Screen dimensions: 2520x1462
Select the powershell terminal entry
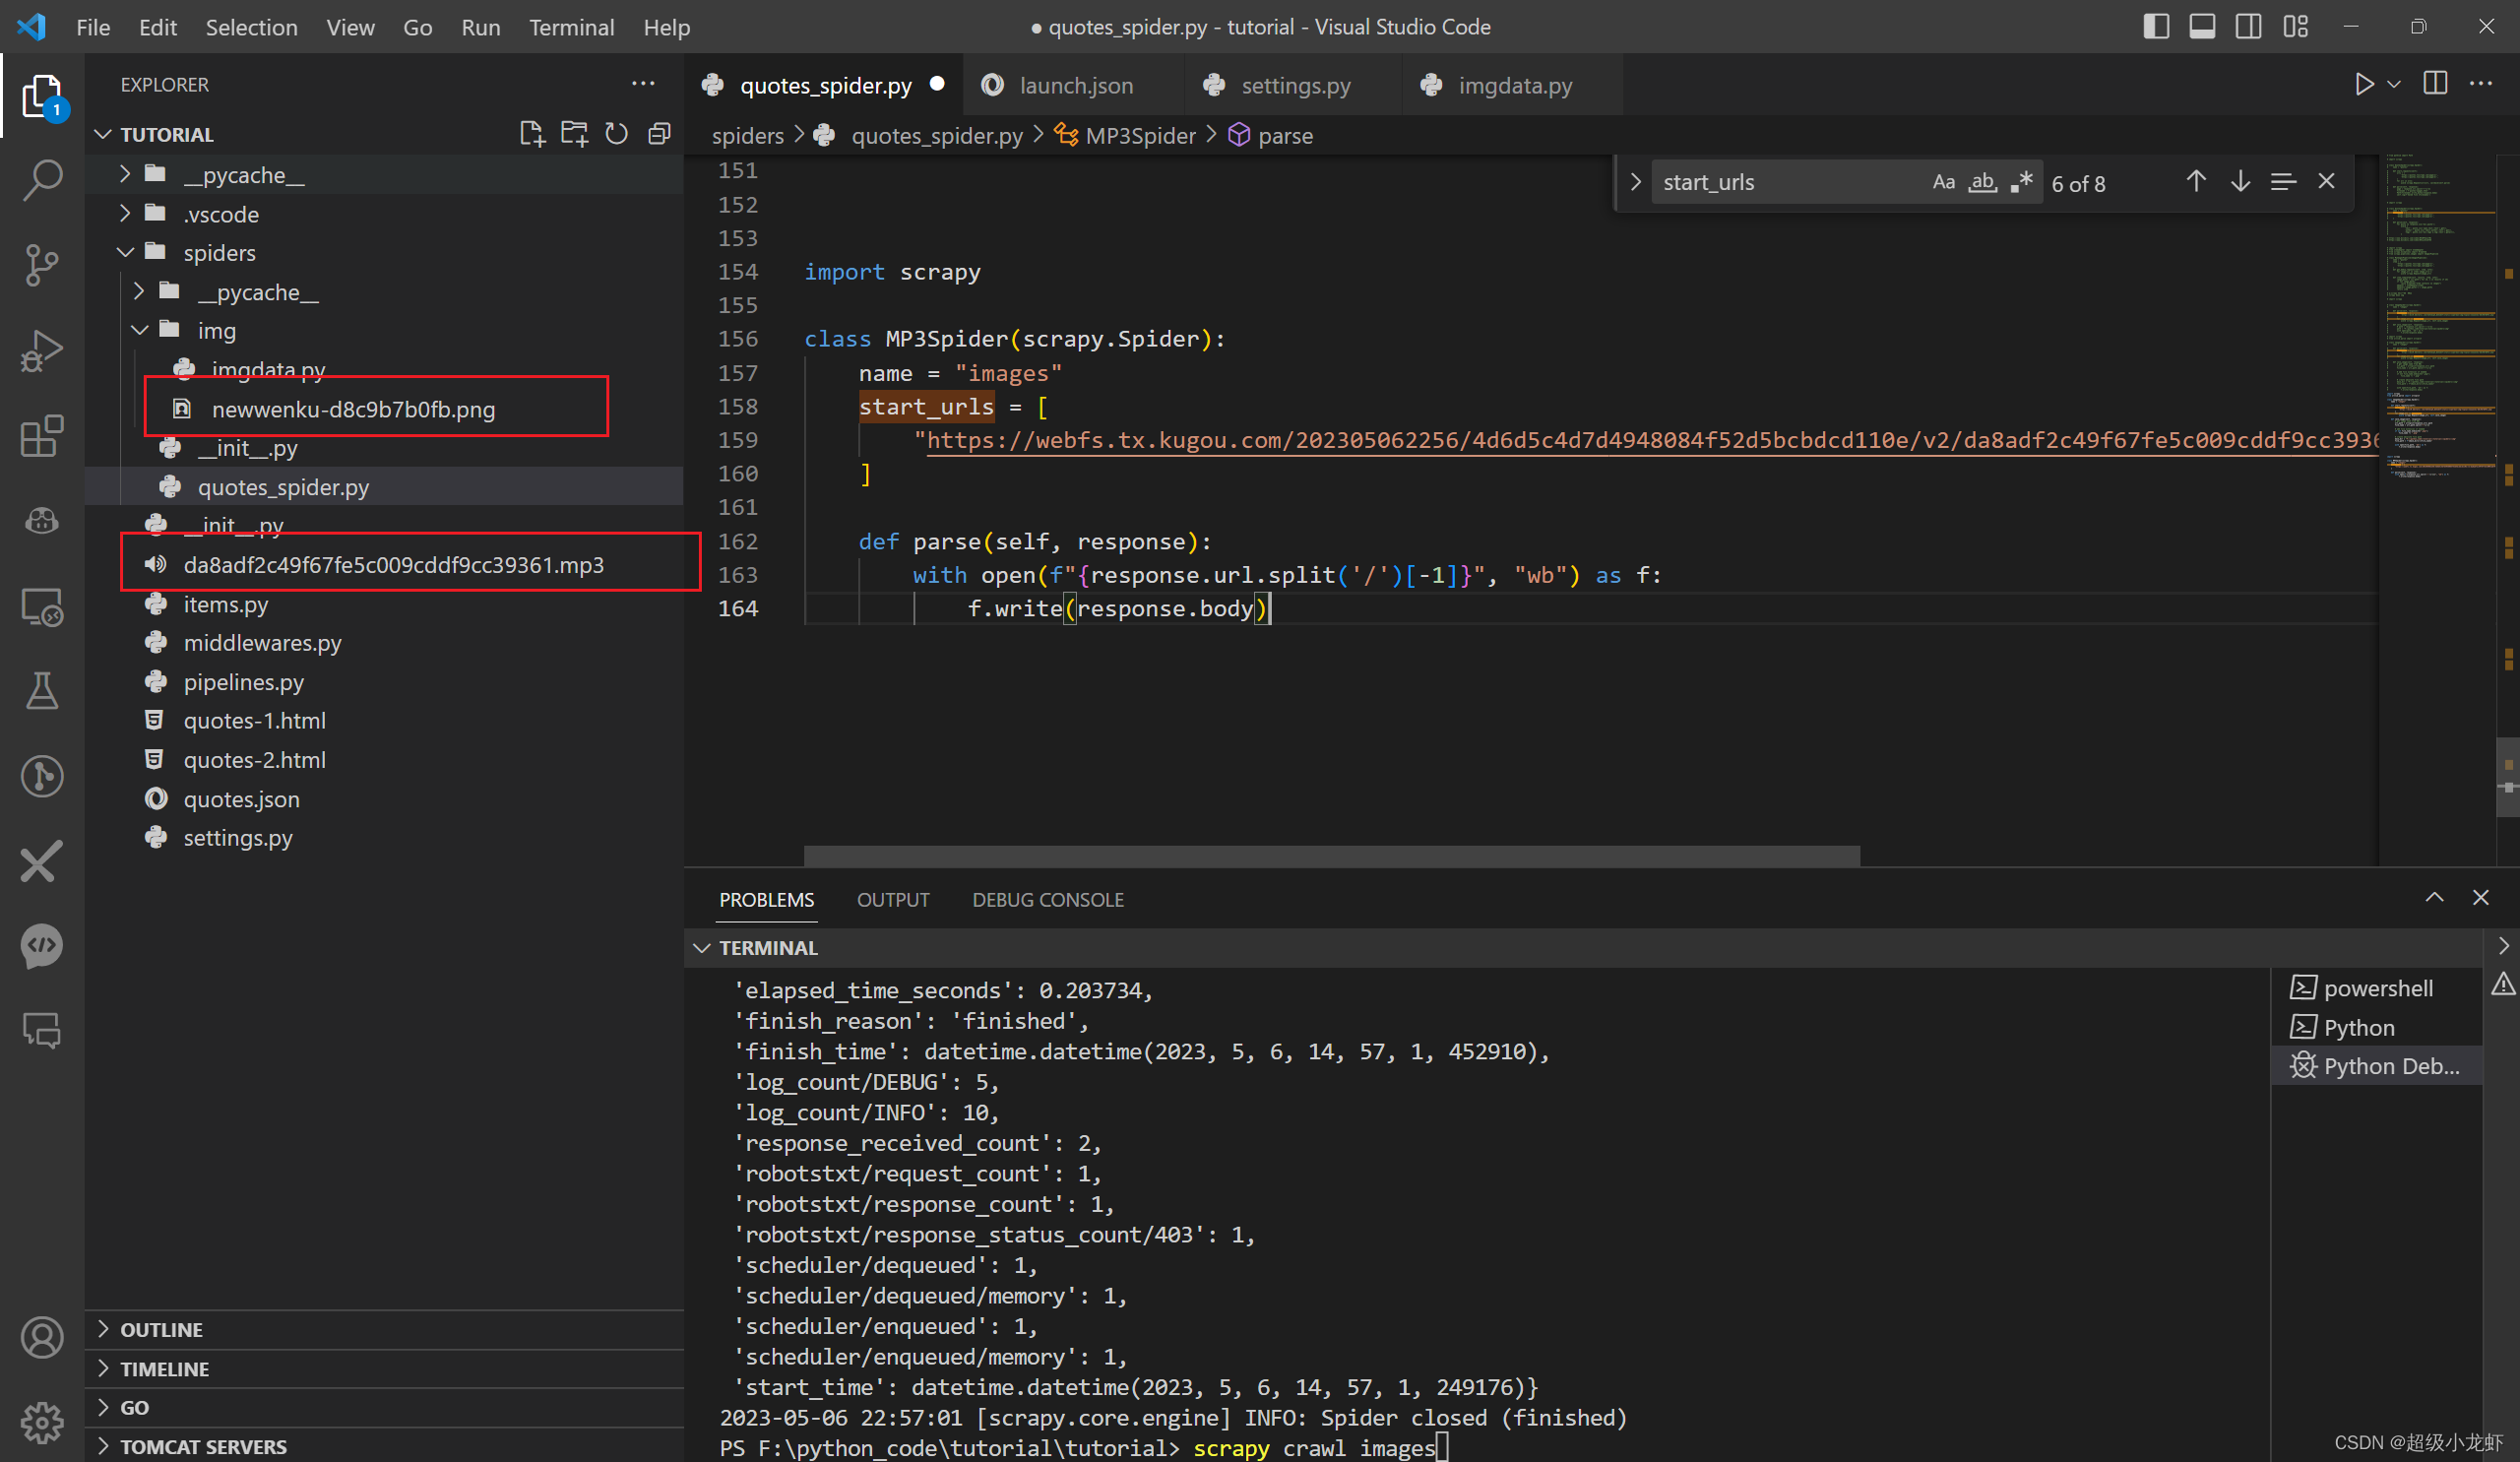click(2377, 988)
